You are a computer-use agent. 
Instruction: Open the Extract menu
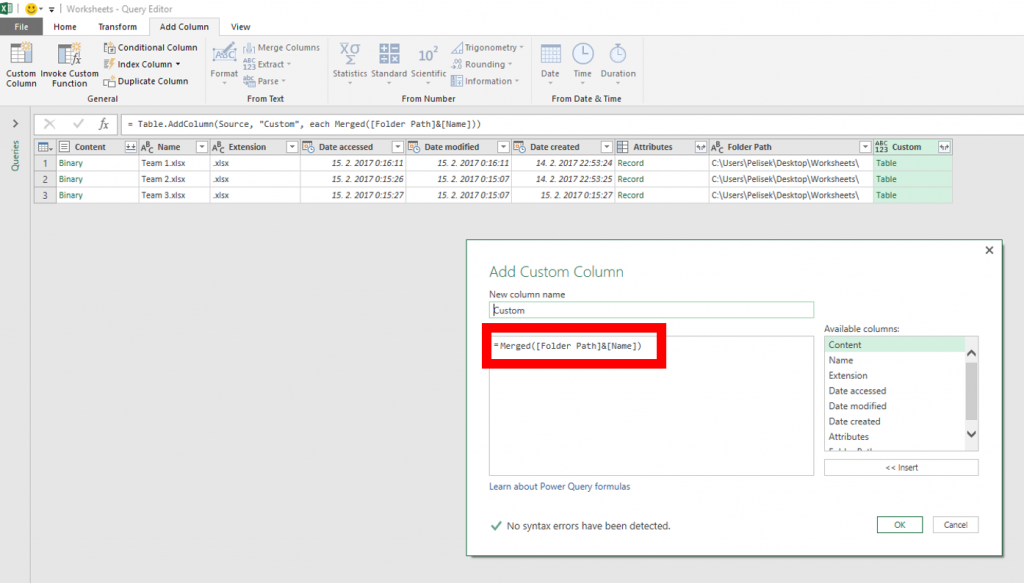coord(267,64)
